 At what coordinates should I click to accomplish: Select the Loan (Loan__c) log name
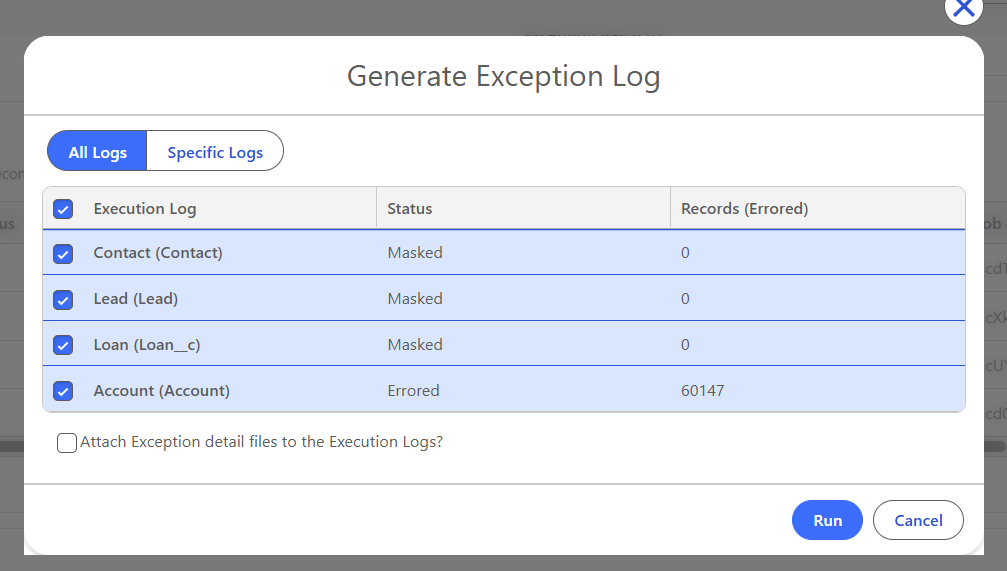click(x=147, y=345)
